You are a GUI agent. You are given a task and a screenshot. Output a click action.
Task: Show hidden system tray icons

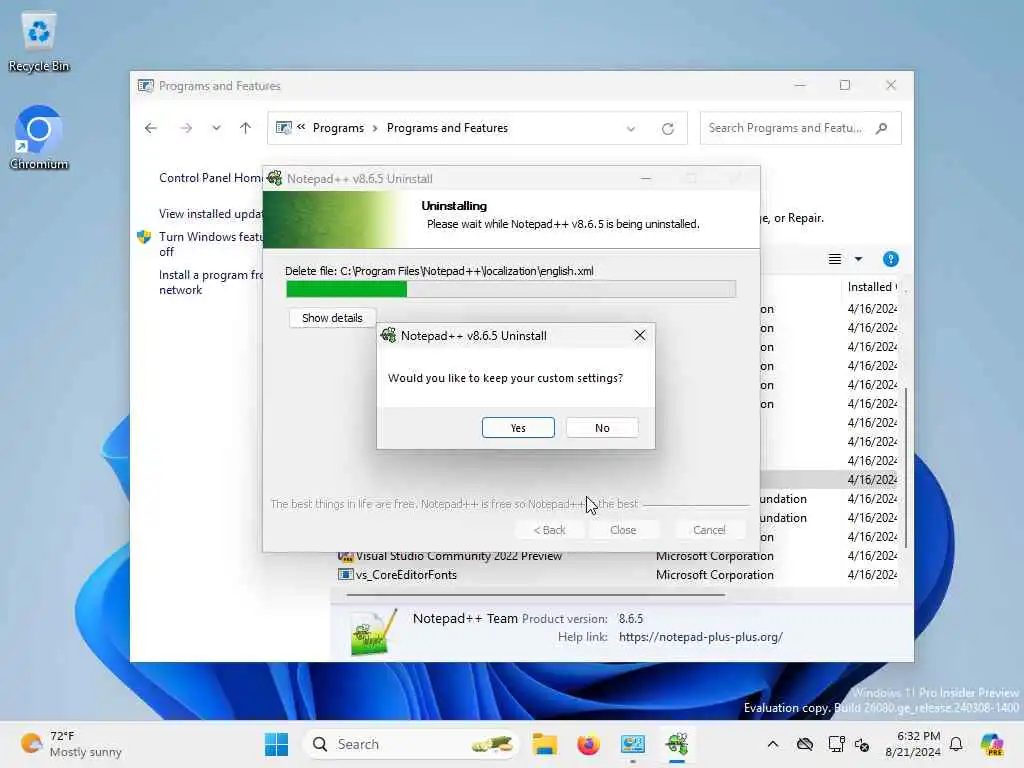tap(773, 744)
